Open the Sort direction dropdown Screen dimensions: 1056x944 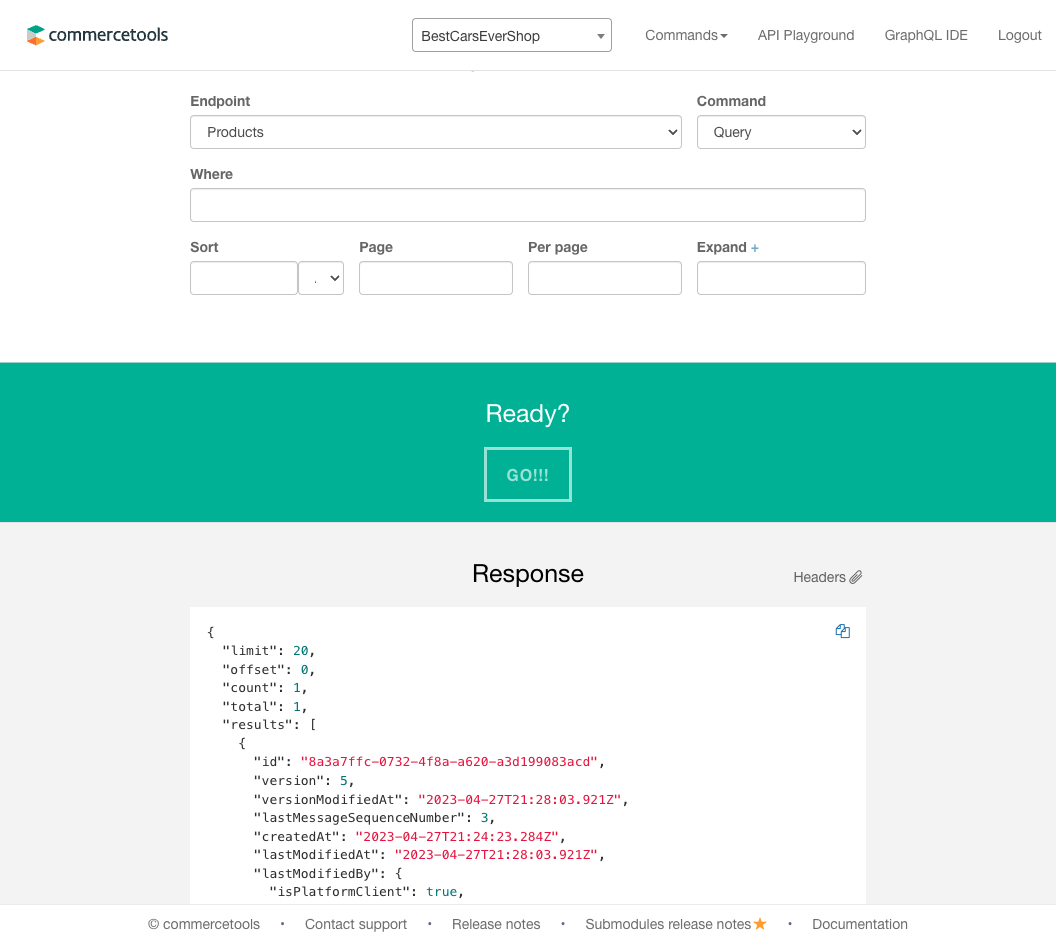pos(321,278)
